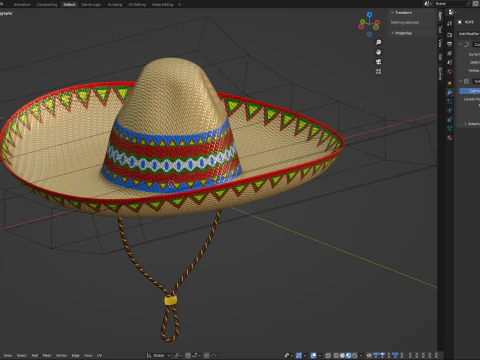480x360 pixels.
Task: Toggle snapping magnet in viewport header
Action: [x=188, y=355]
